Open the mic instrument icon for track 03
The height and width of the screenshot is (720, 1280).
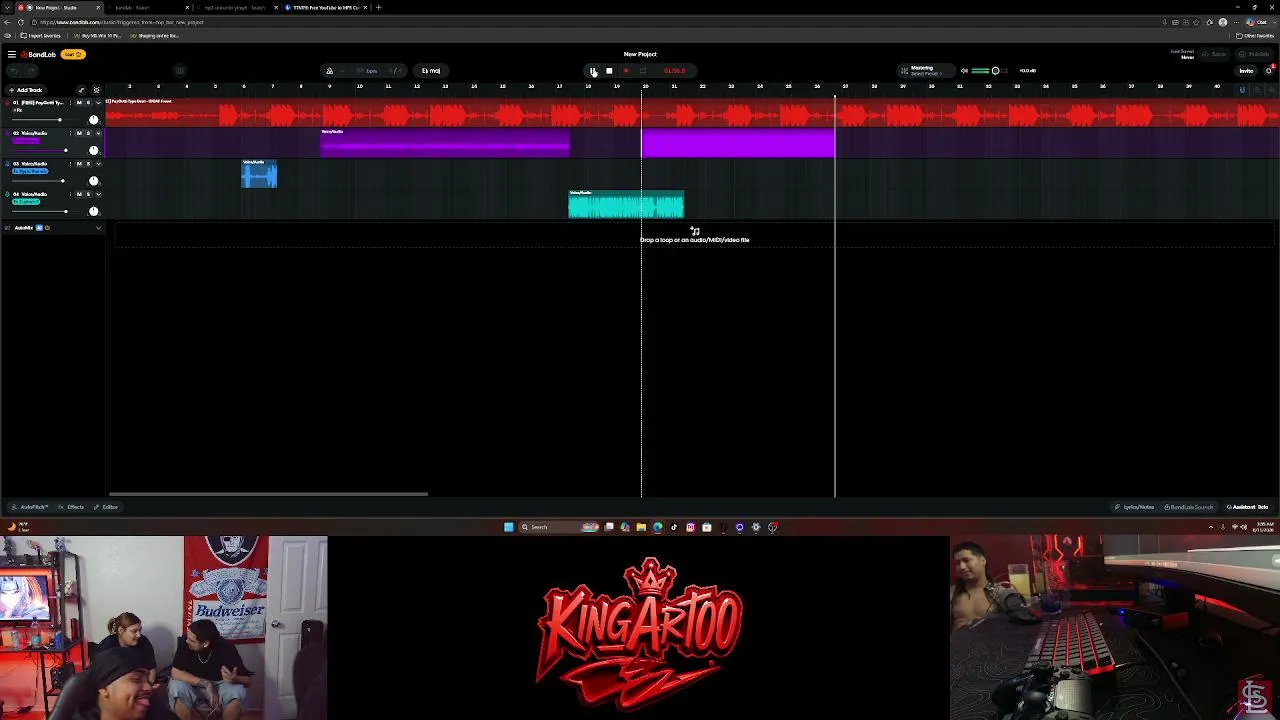(7, 163)
